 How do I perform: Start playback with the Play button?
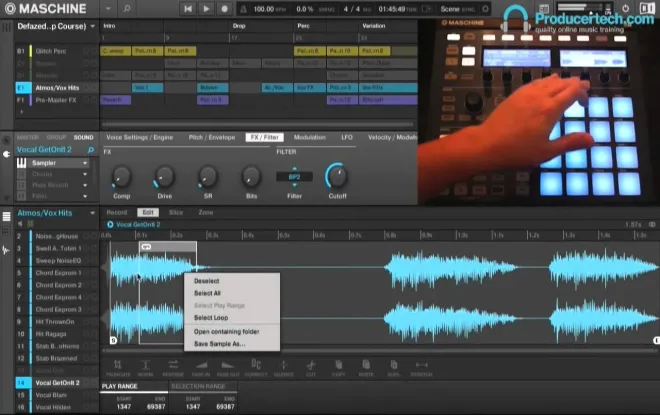[206, 8]
